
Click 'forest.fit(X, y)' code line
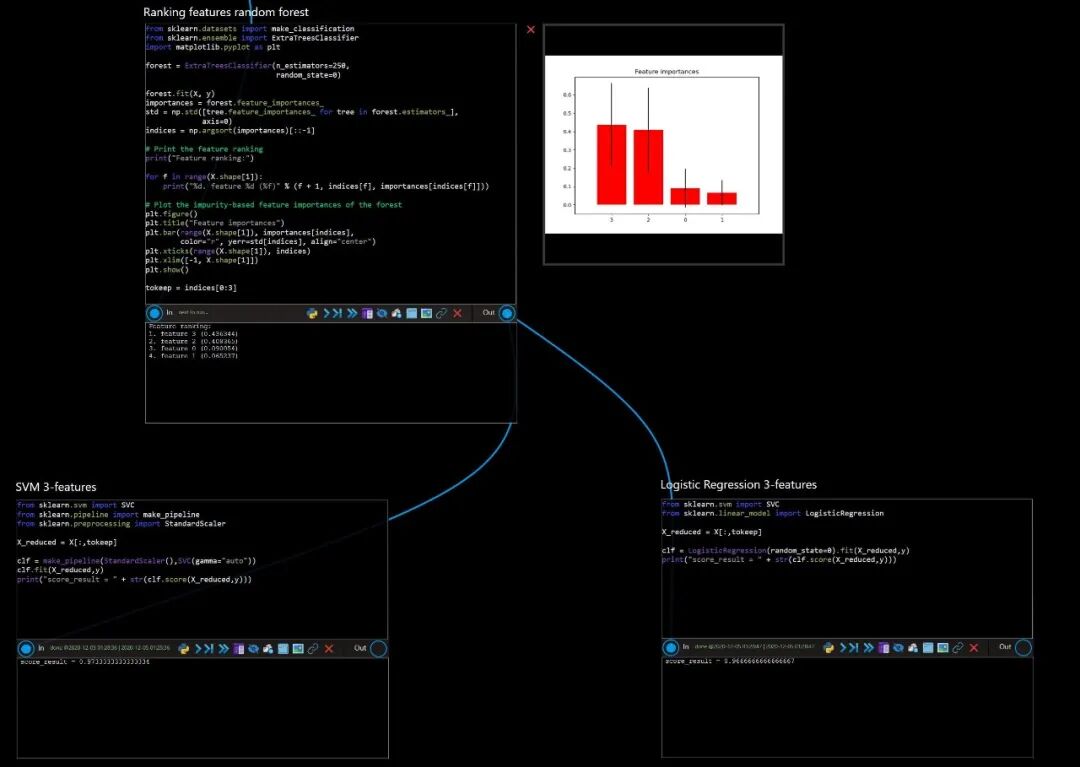[x=180, y=94]
